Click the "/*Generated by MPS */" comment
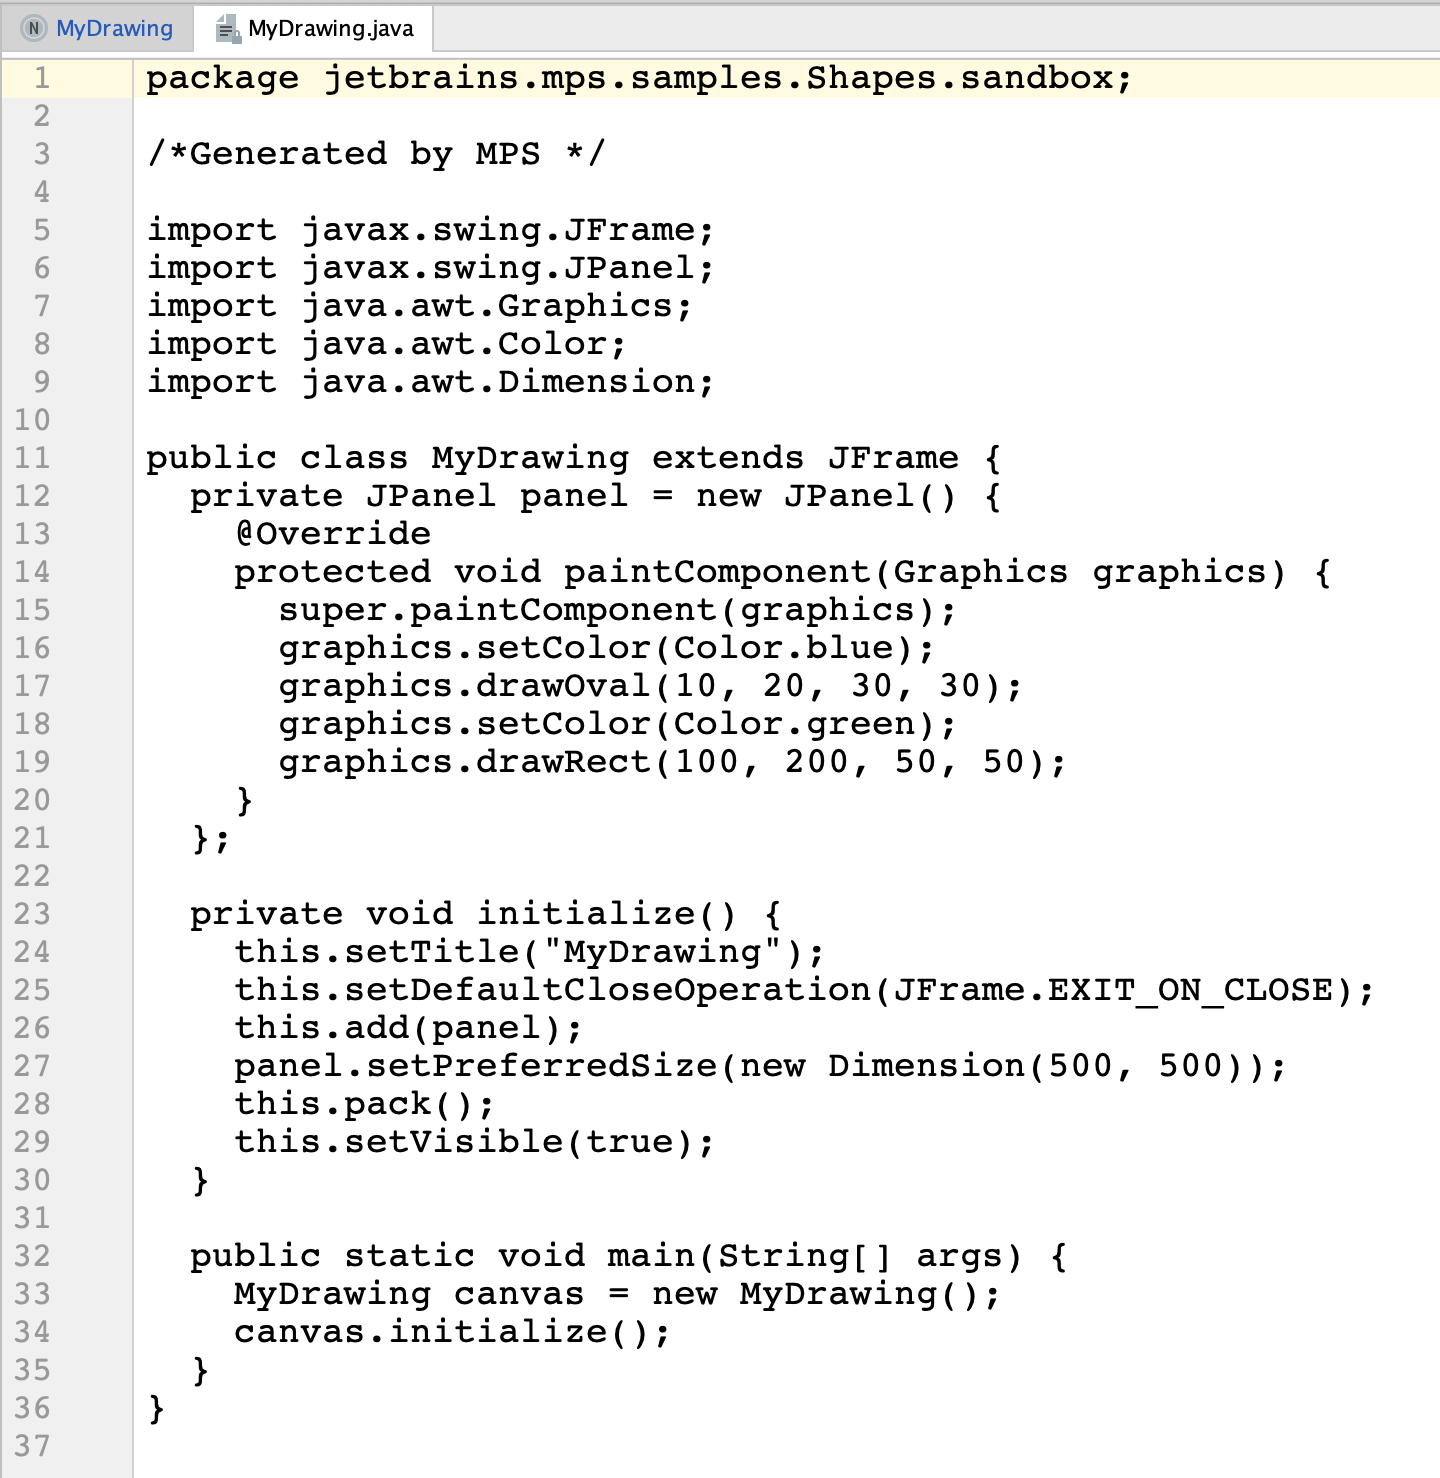The height and width of the screenshot is (1478, 1440). pos(376,154)
